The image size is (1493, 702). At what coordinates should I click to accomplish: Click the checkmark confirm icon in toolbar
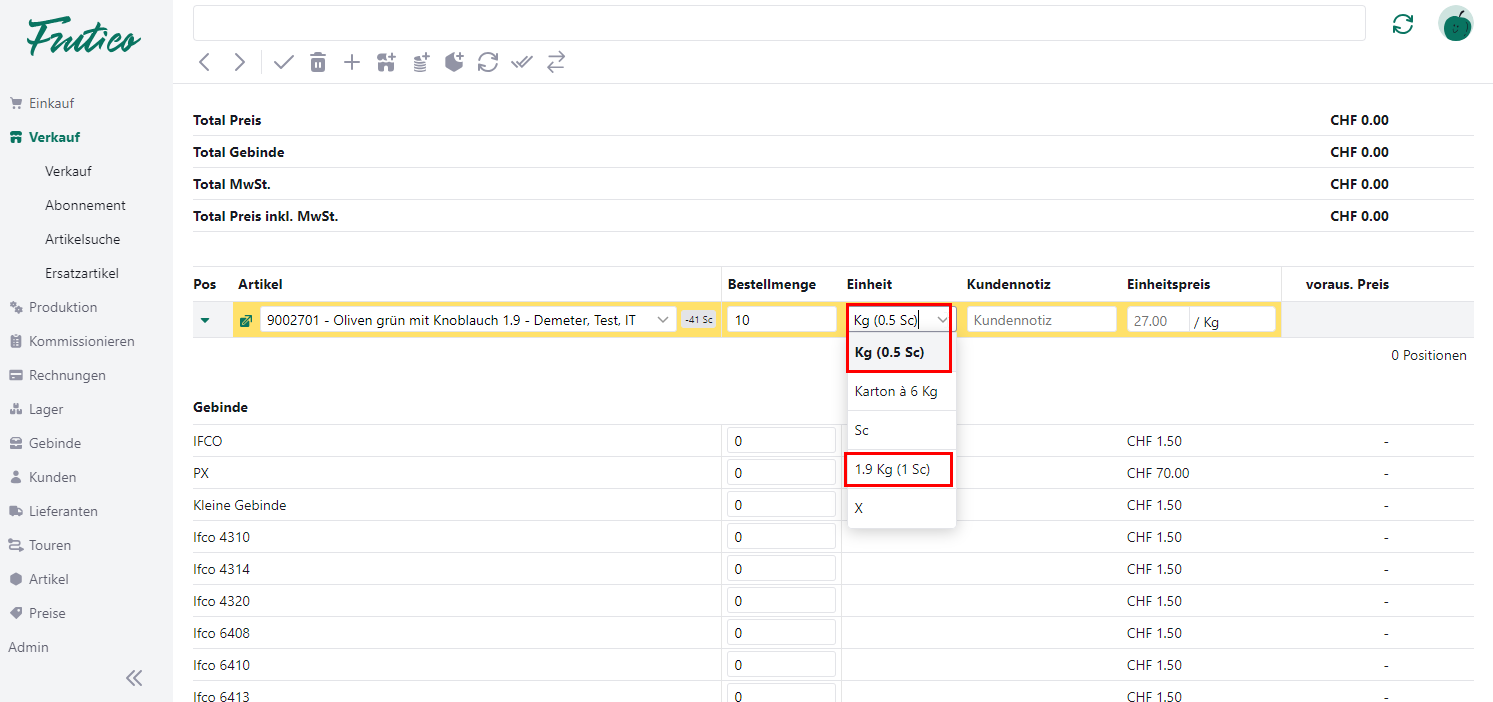coord(284,62)
